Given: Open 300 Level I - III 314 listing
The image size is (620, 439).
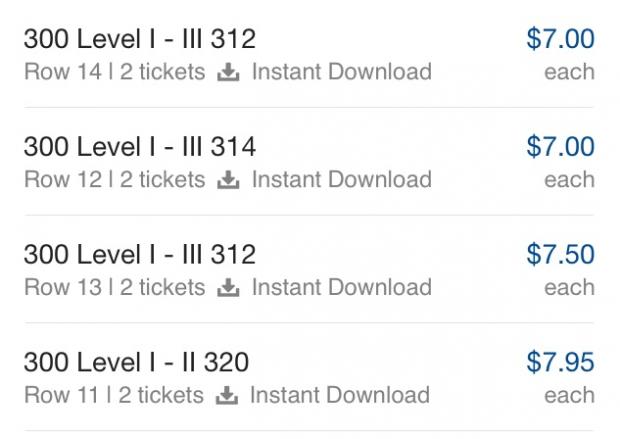Looking at the screenshot, I should pos(139,147).
